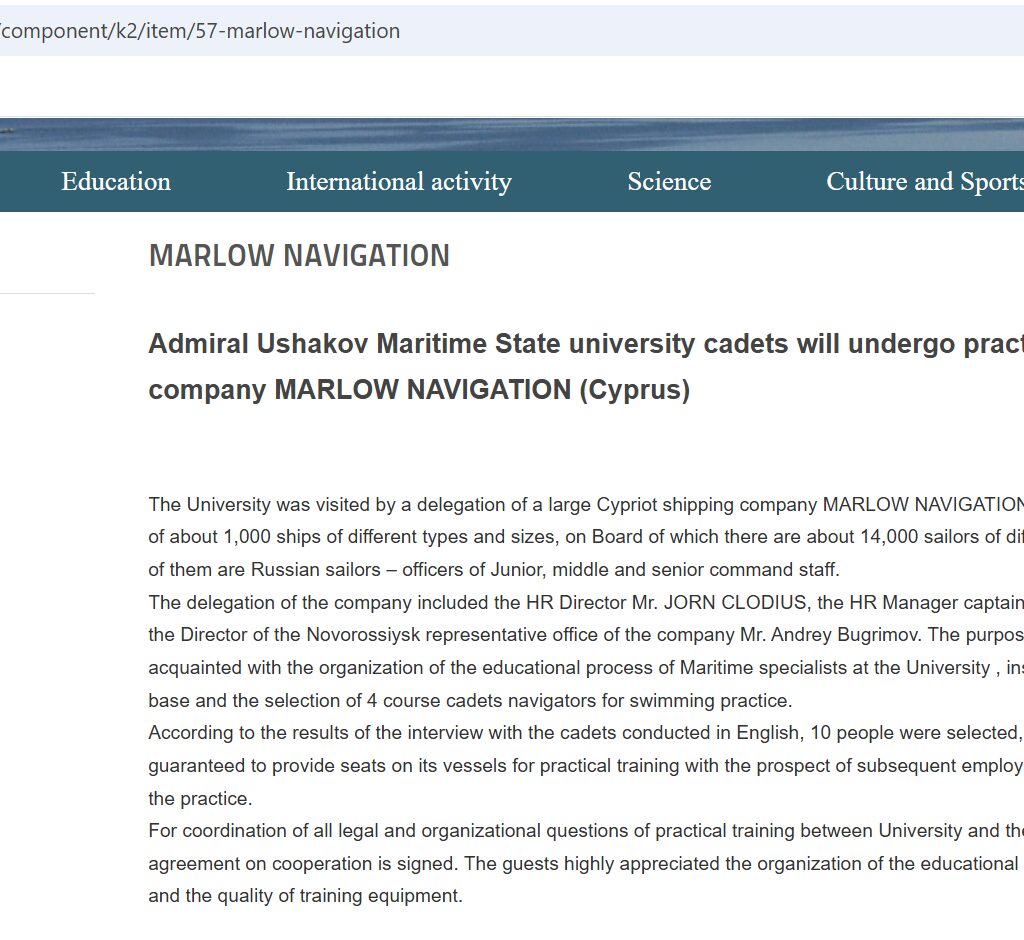Image resolution: width=1024 pixels, height=940 pixels.
Task: Open the Culture and Sports menu
Action: tap(923, 182)
